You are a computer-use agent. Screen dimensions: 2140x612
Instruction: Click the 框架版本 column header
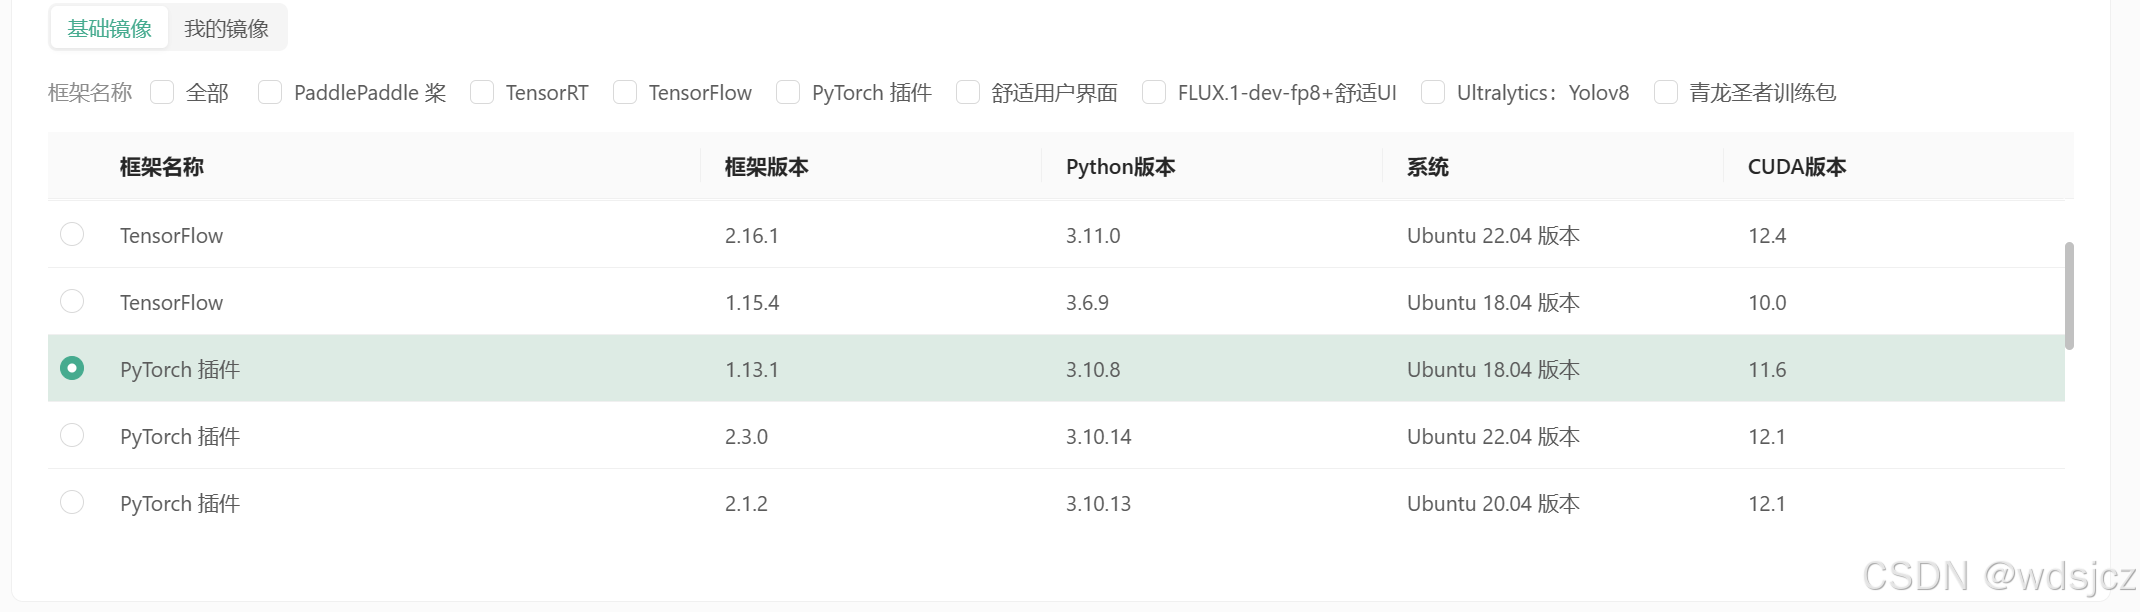tap(767, 167)
